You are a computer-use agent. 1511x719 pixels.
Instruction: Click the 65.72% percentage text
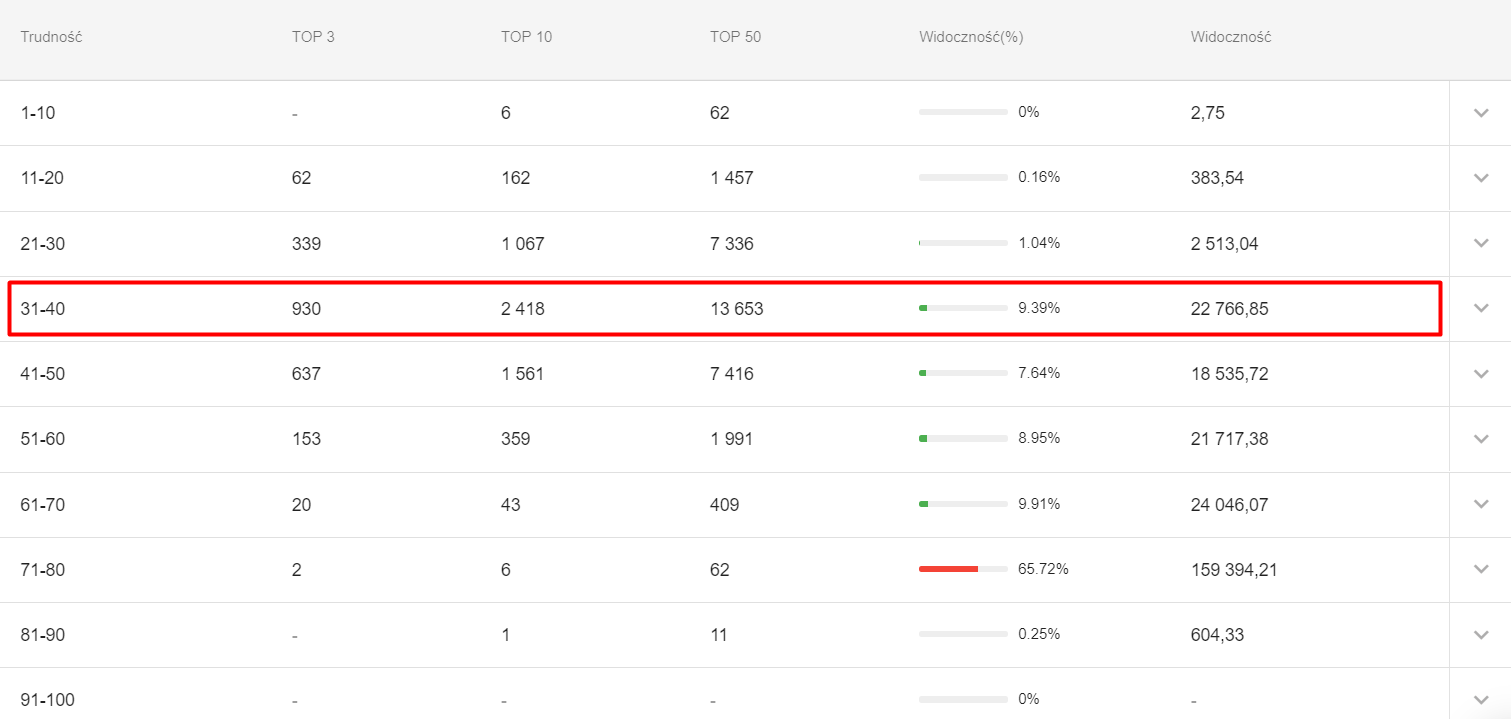(1043, 569)
